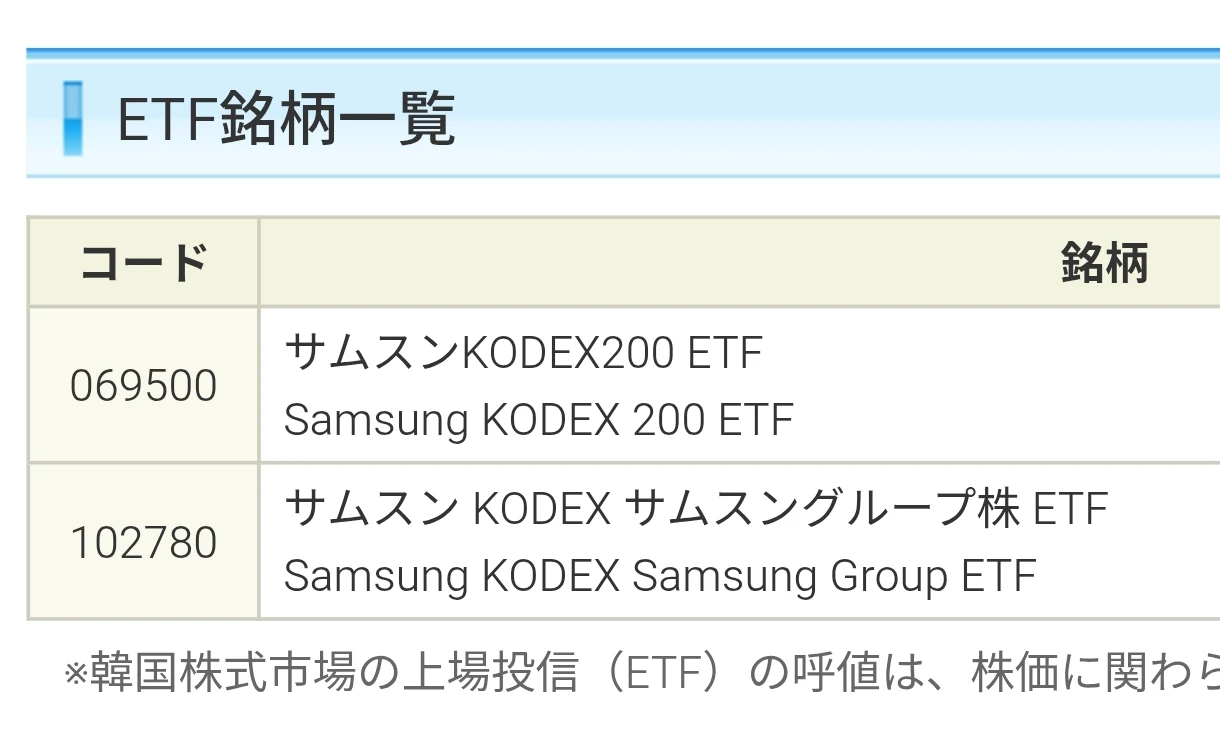Open サムスン KODEX サムスングループ株 ETF entry
The height and width of the screenshot is (737, 1220).
[x=696, y=509]
